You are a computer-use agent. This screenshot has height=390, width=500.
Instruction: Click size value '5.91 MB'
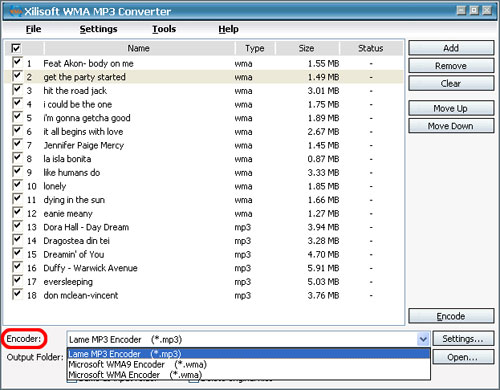323,268
